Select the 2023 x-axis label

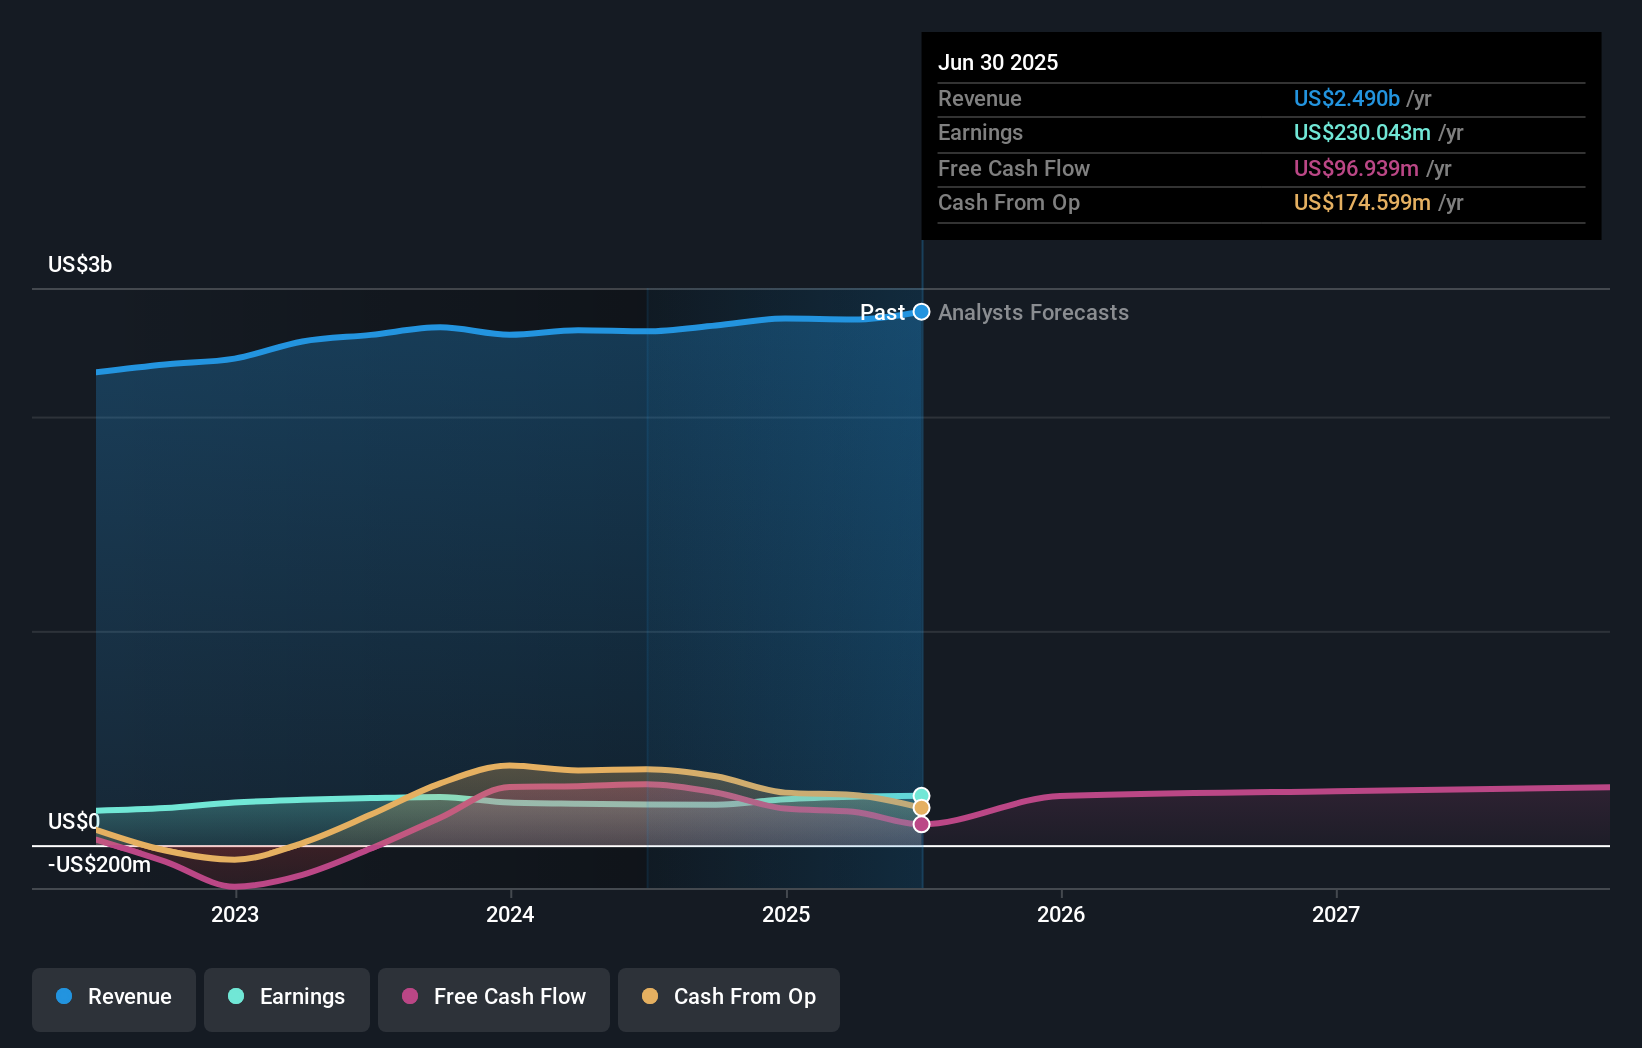235,914
